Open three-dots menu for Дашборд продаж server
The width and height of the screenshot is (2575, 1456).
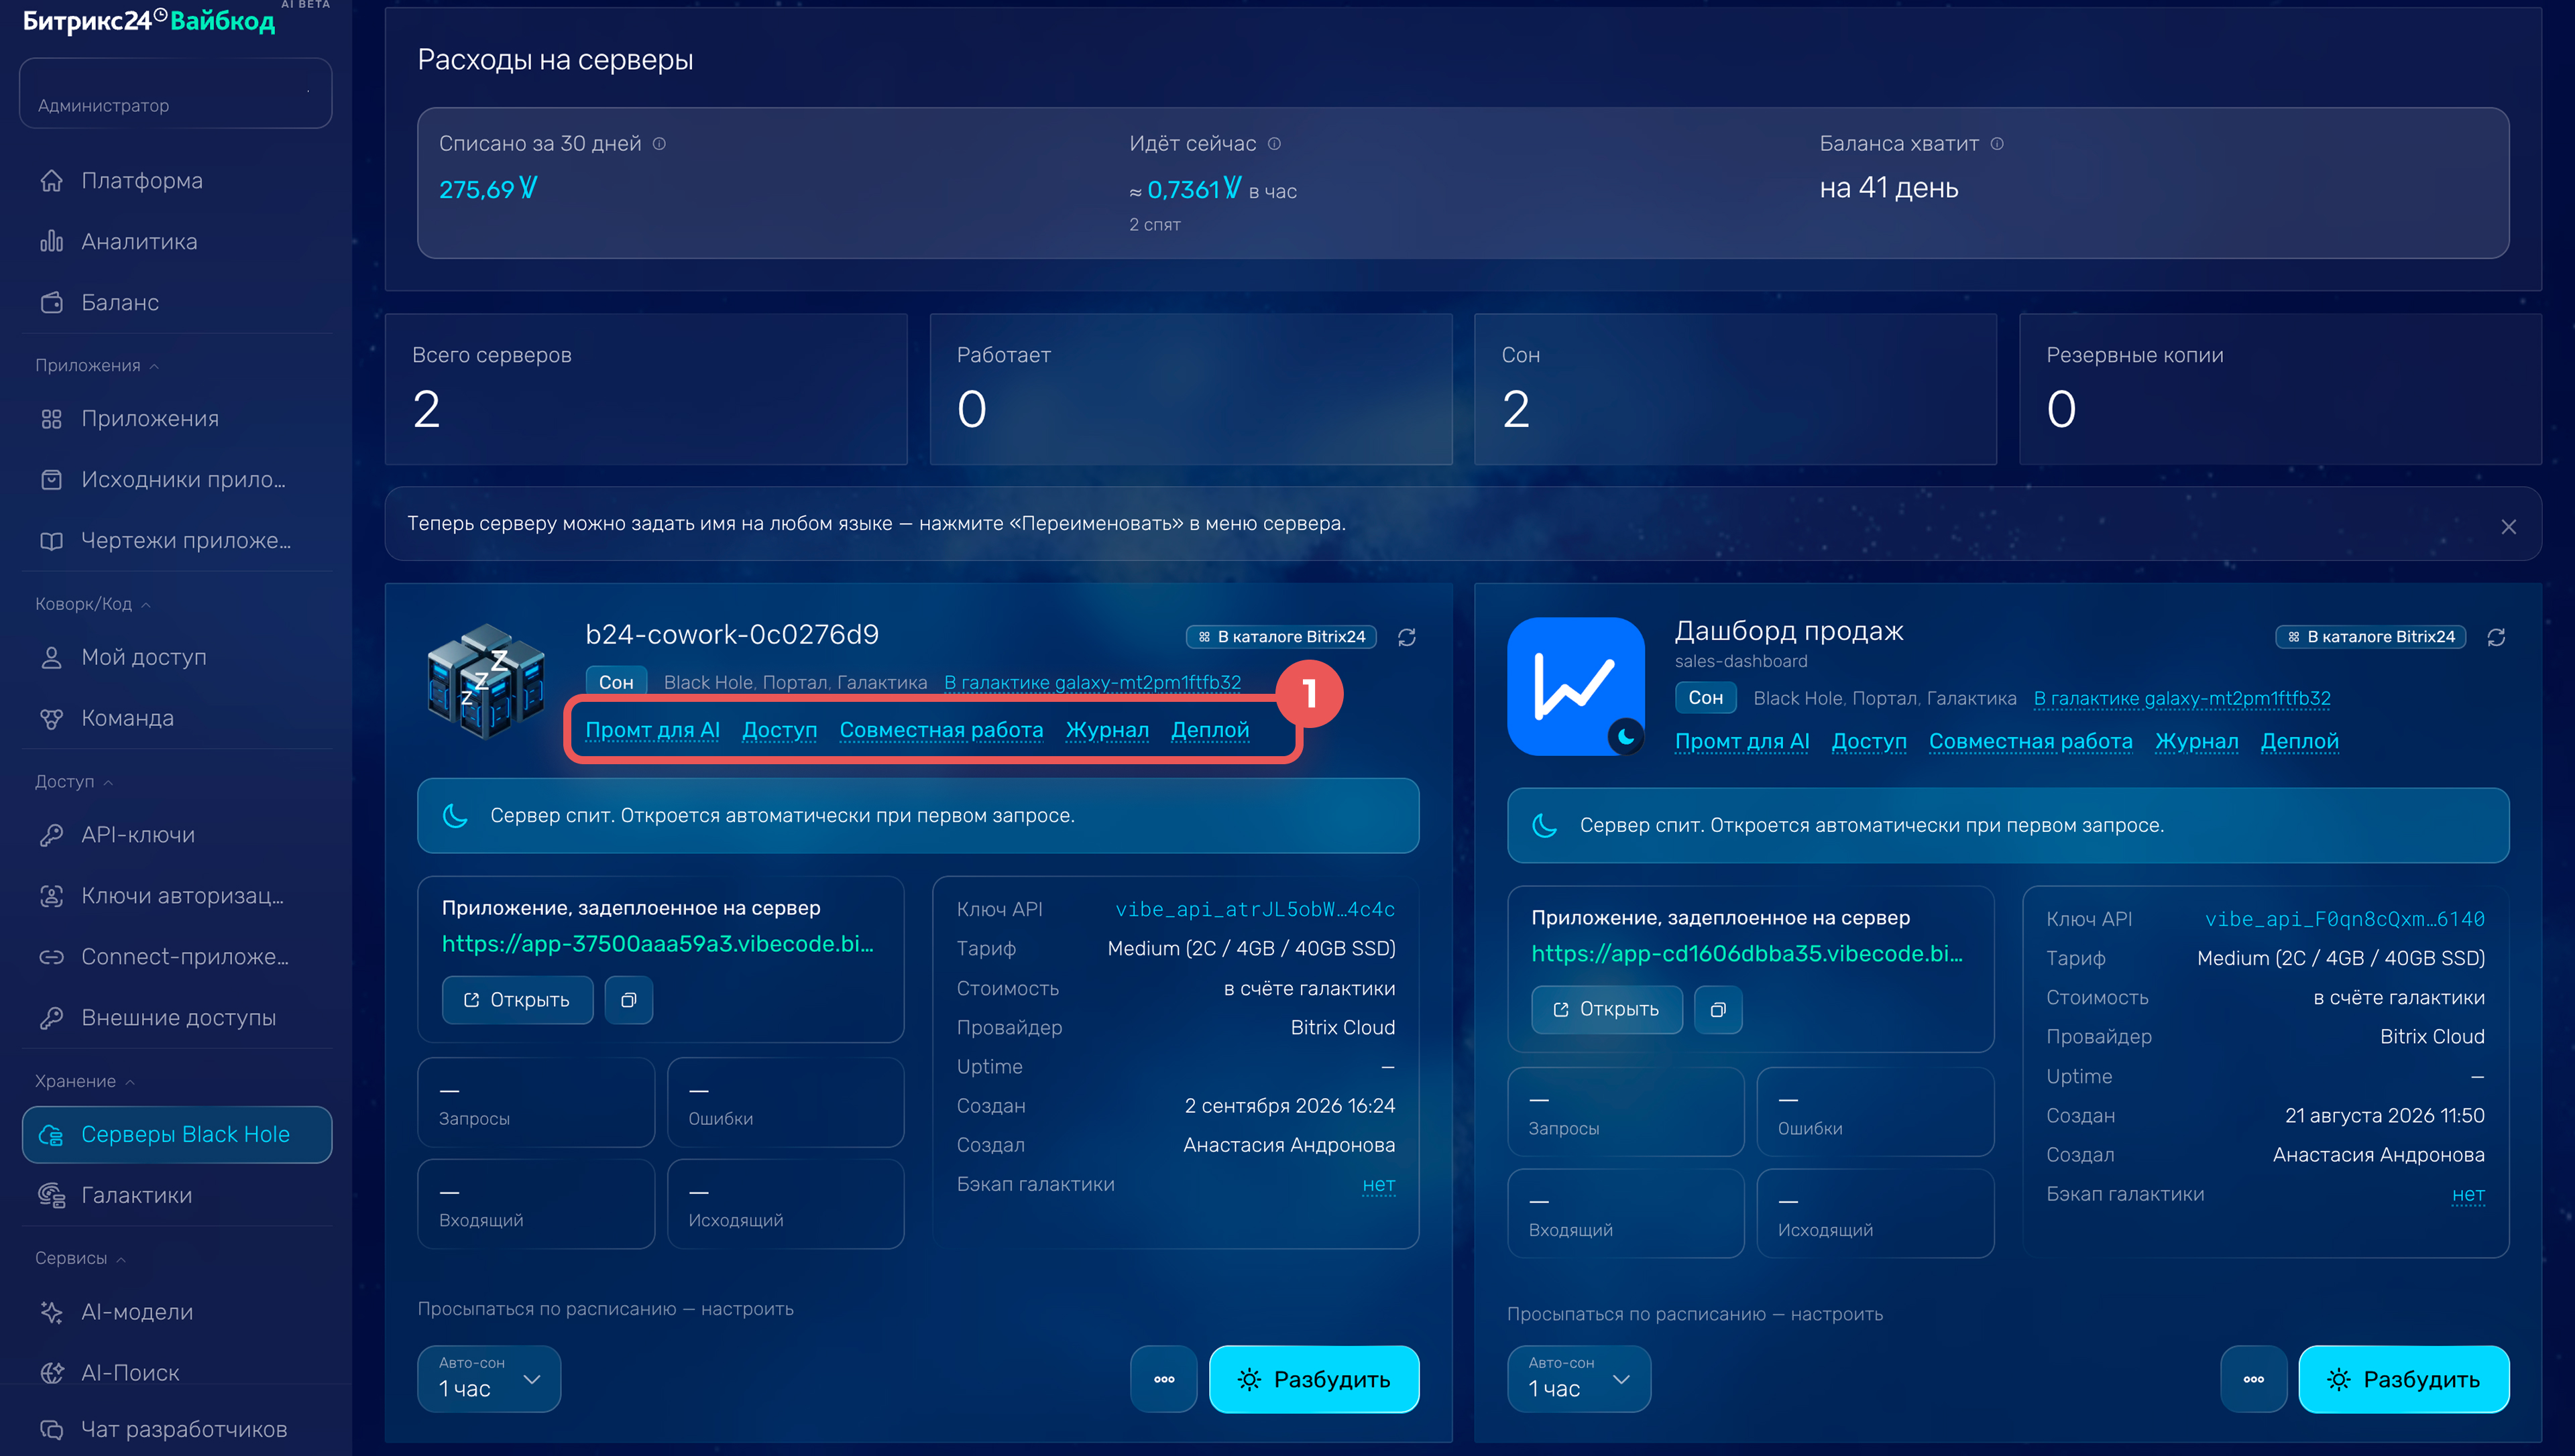click(2253, 1379)
